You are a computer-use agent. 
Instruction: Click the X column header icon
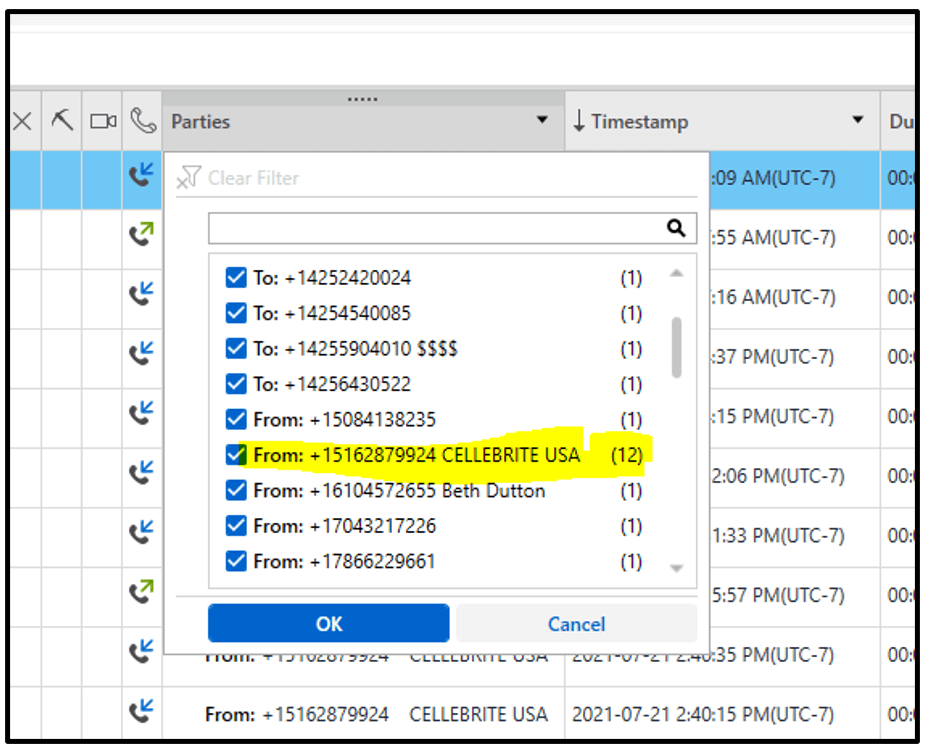tap(23, 120)
